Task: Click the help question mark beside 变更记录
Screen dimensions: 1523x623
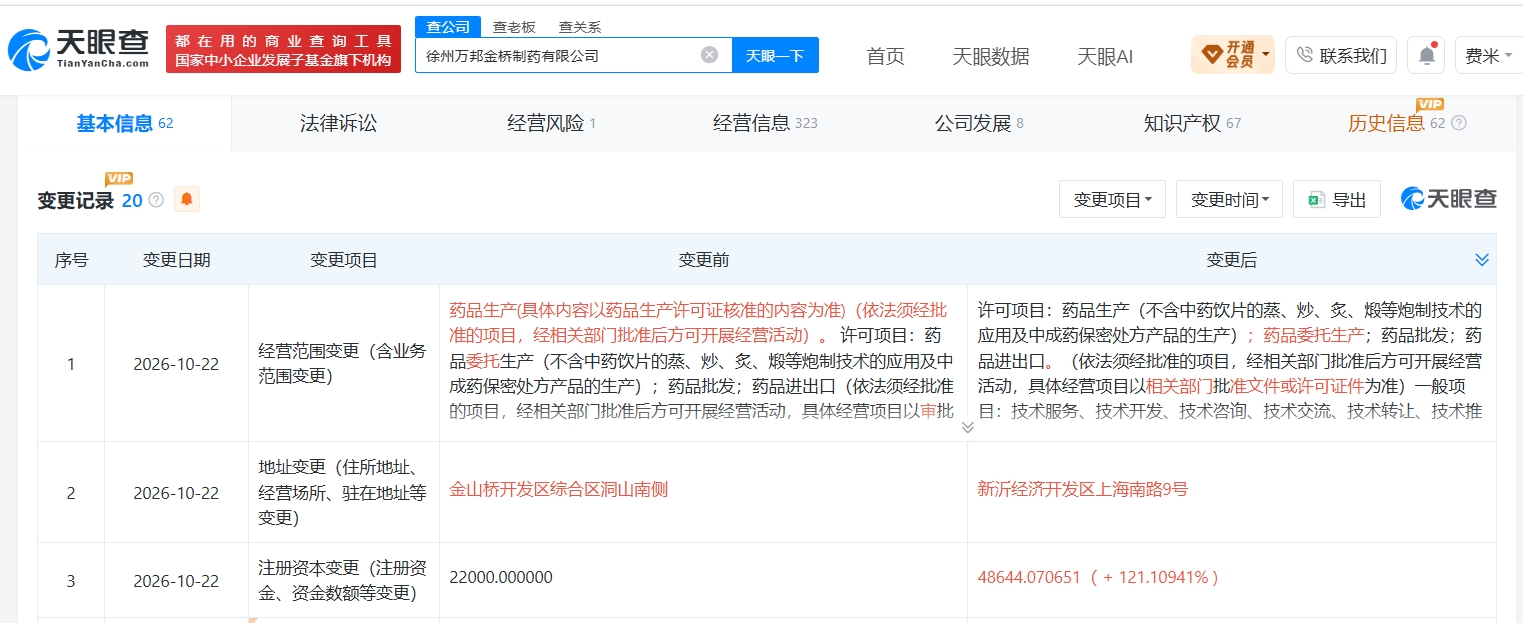Action: tap(156, 200)
